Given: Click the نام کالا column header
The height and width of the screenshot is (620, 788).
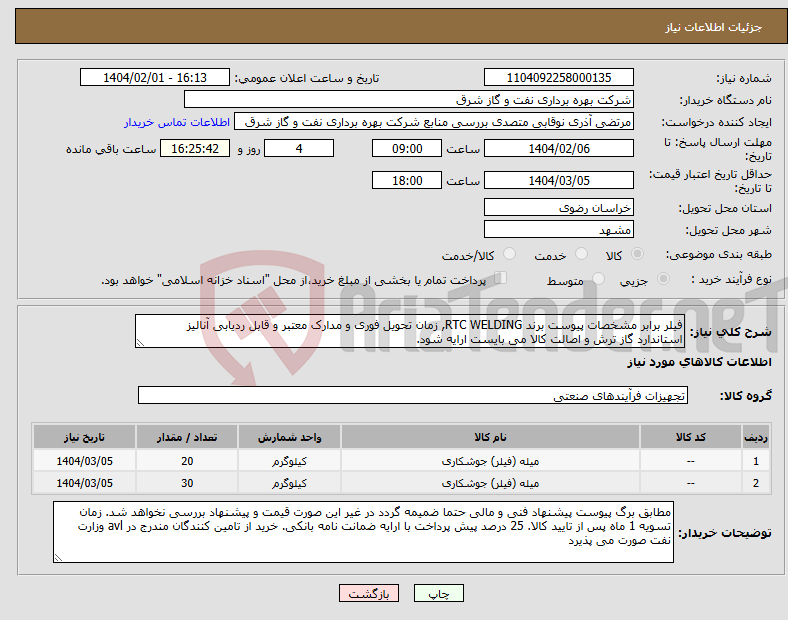Looking at the screenshot, I should pos(490,437).
